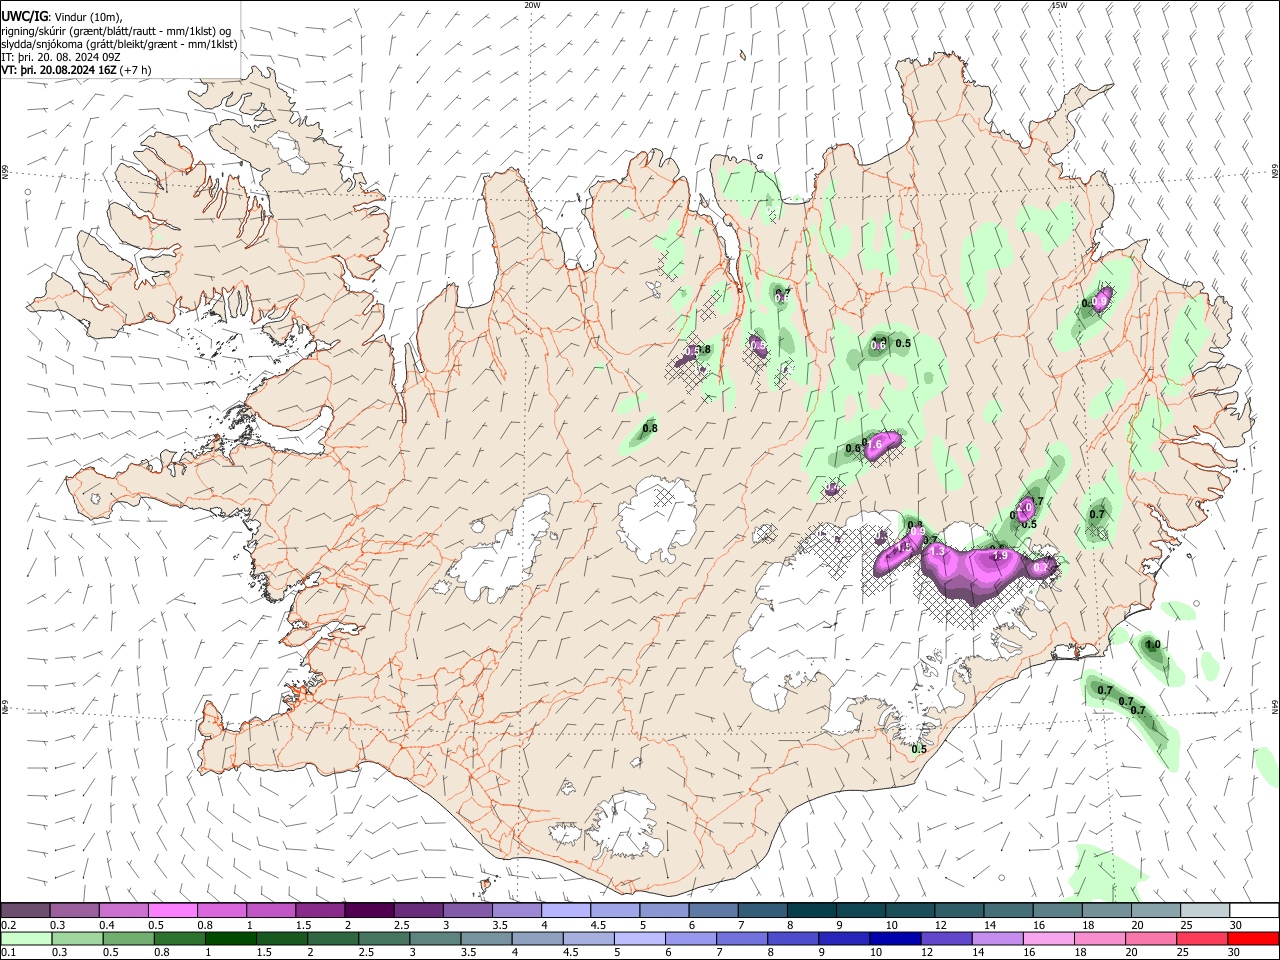This screenshot has height=960, width=1280.
Task: Click the '0.5' value on the south coast
Action: (x=919, y=749)
